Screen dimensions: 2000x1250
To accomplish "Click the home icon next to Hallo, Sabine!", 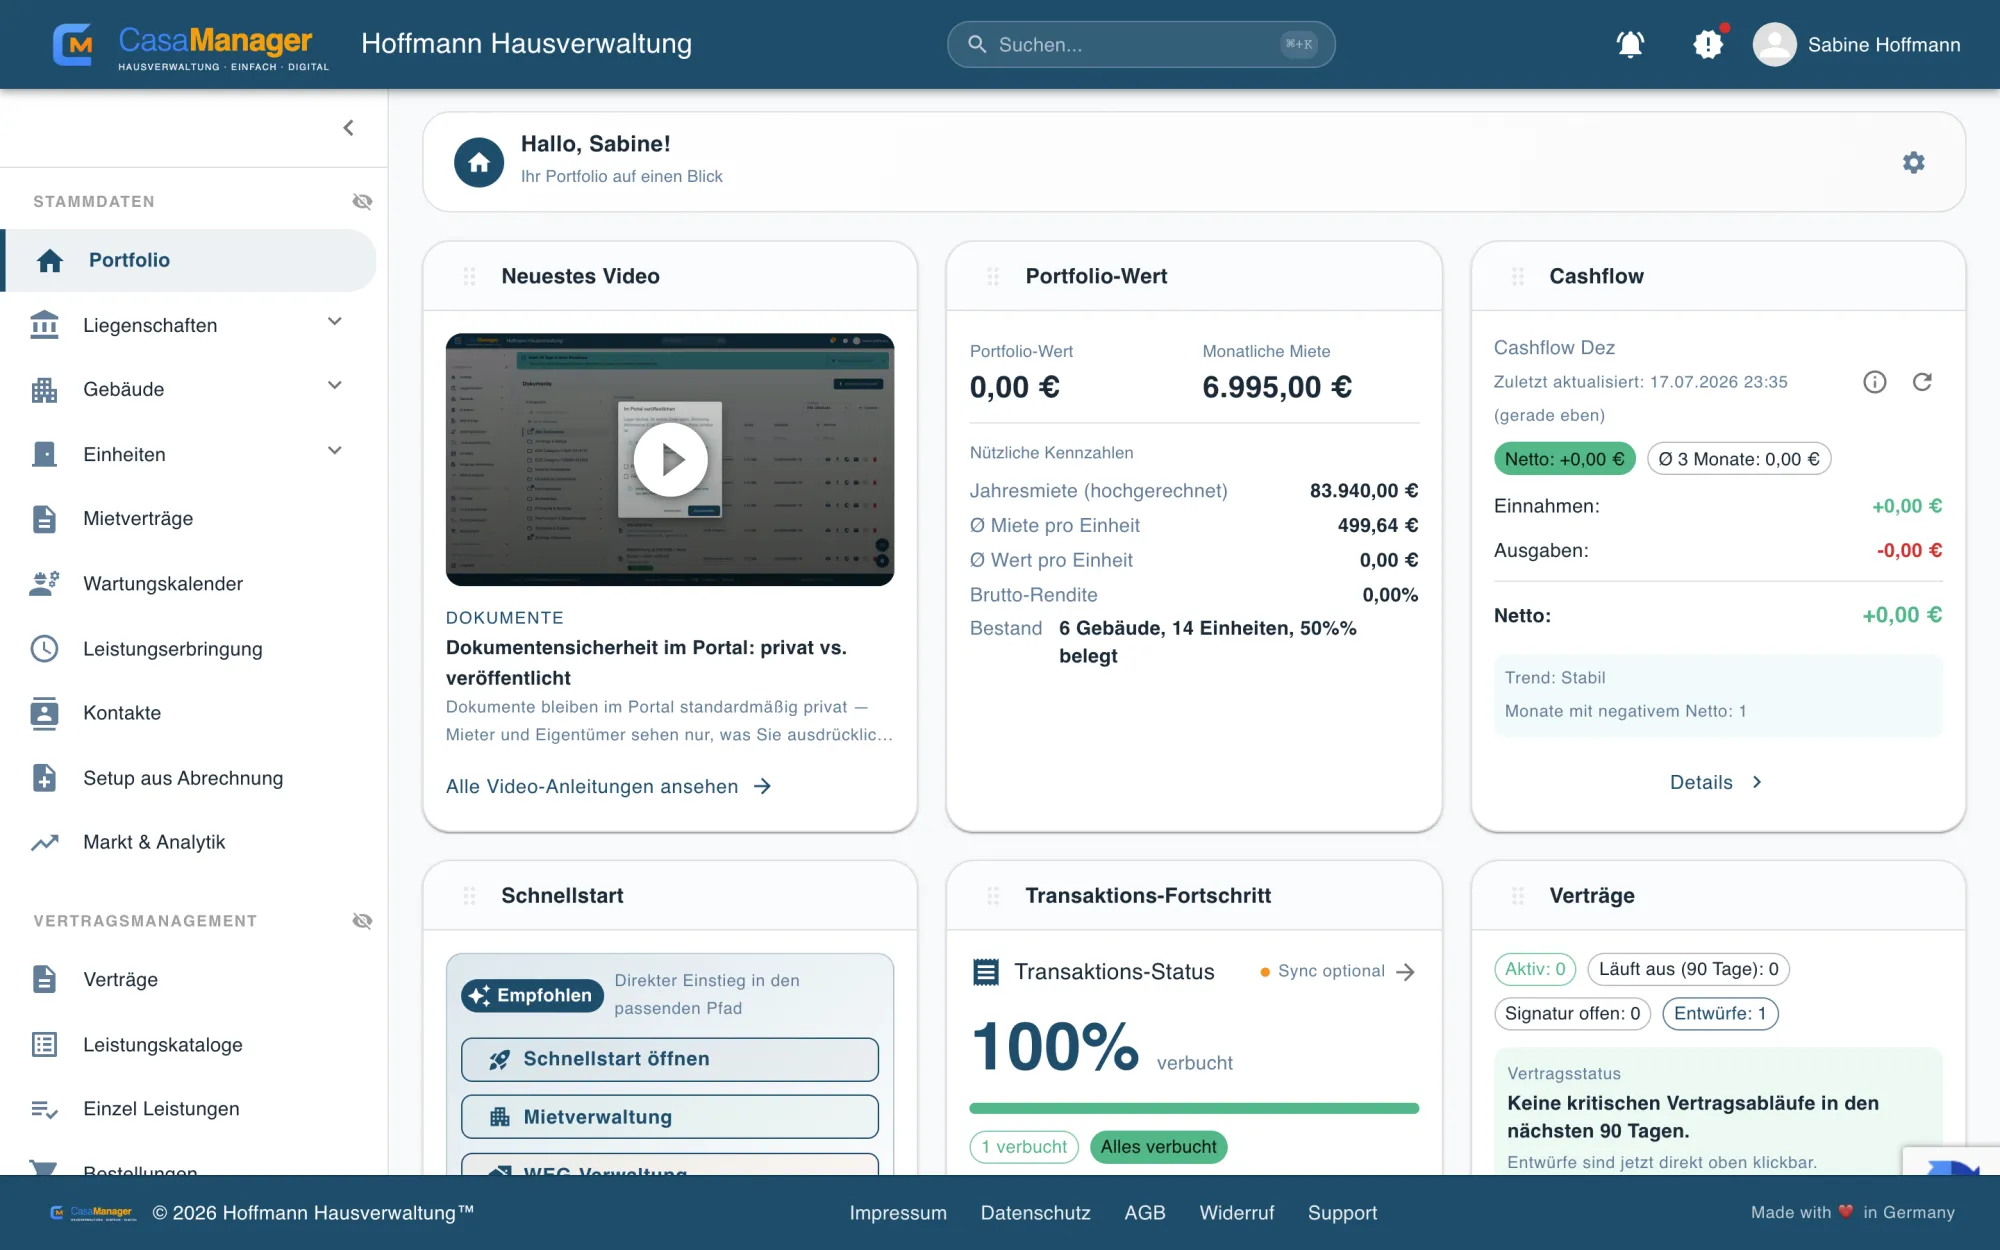I will [x=479, y=162].
